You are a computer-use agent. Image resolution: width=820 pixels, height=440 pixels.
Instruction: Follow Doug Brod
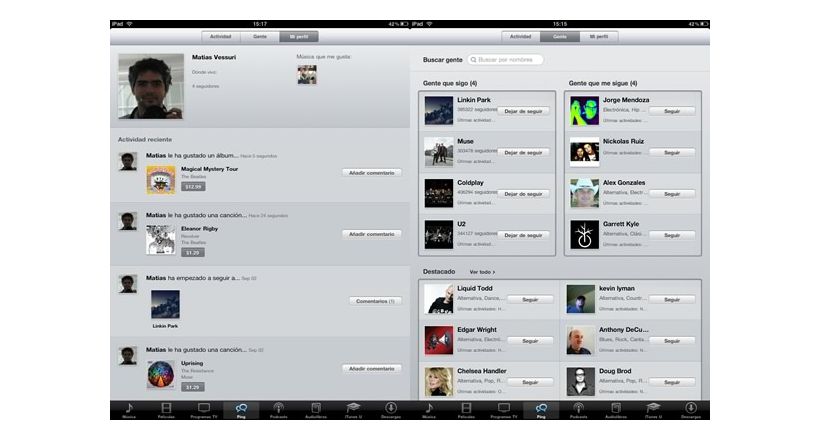(672, 382)
